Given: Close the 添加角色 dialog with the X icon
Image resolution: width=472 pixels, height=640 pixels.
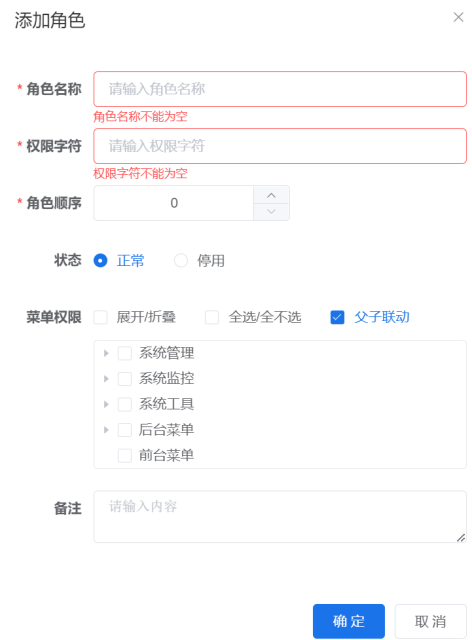Looking at the screenshot, I should [x=458, y=17].
